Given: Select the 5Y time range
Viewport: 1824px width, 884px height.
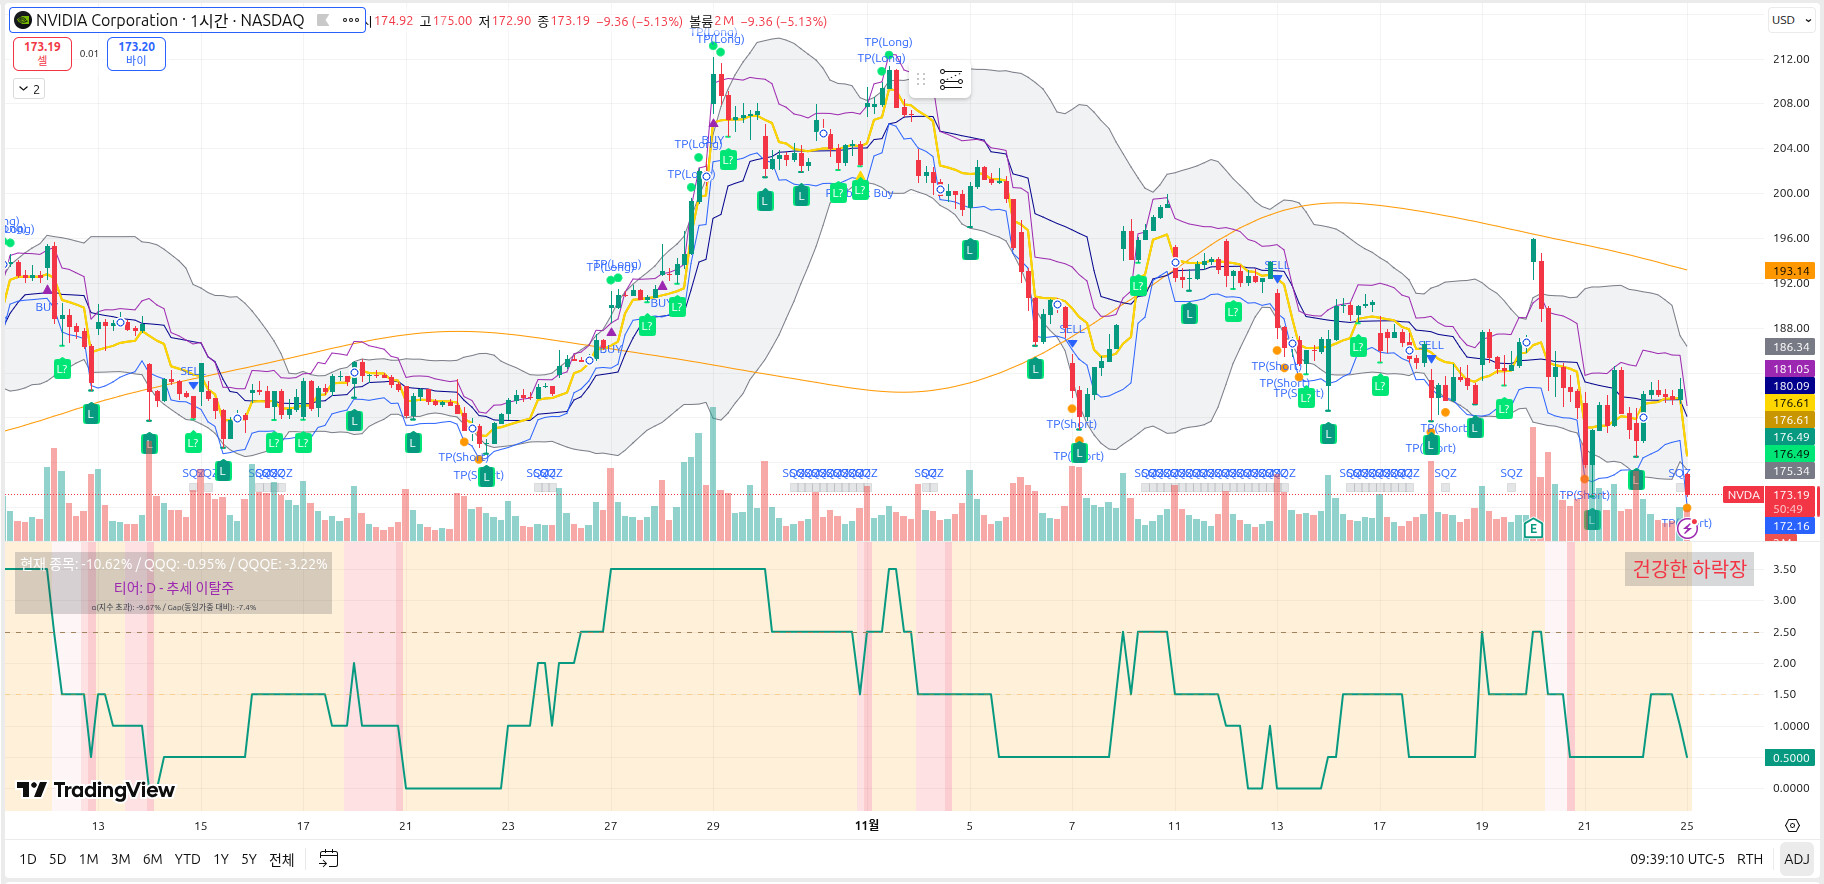Looking at the screenshot, I should (x=249, y=859).
